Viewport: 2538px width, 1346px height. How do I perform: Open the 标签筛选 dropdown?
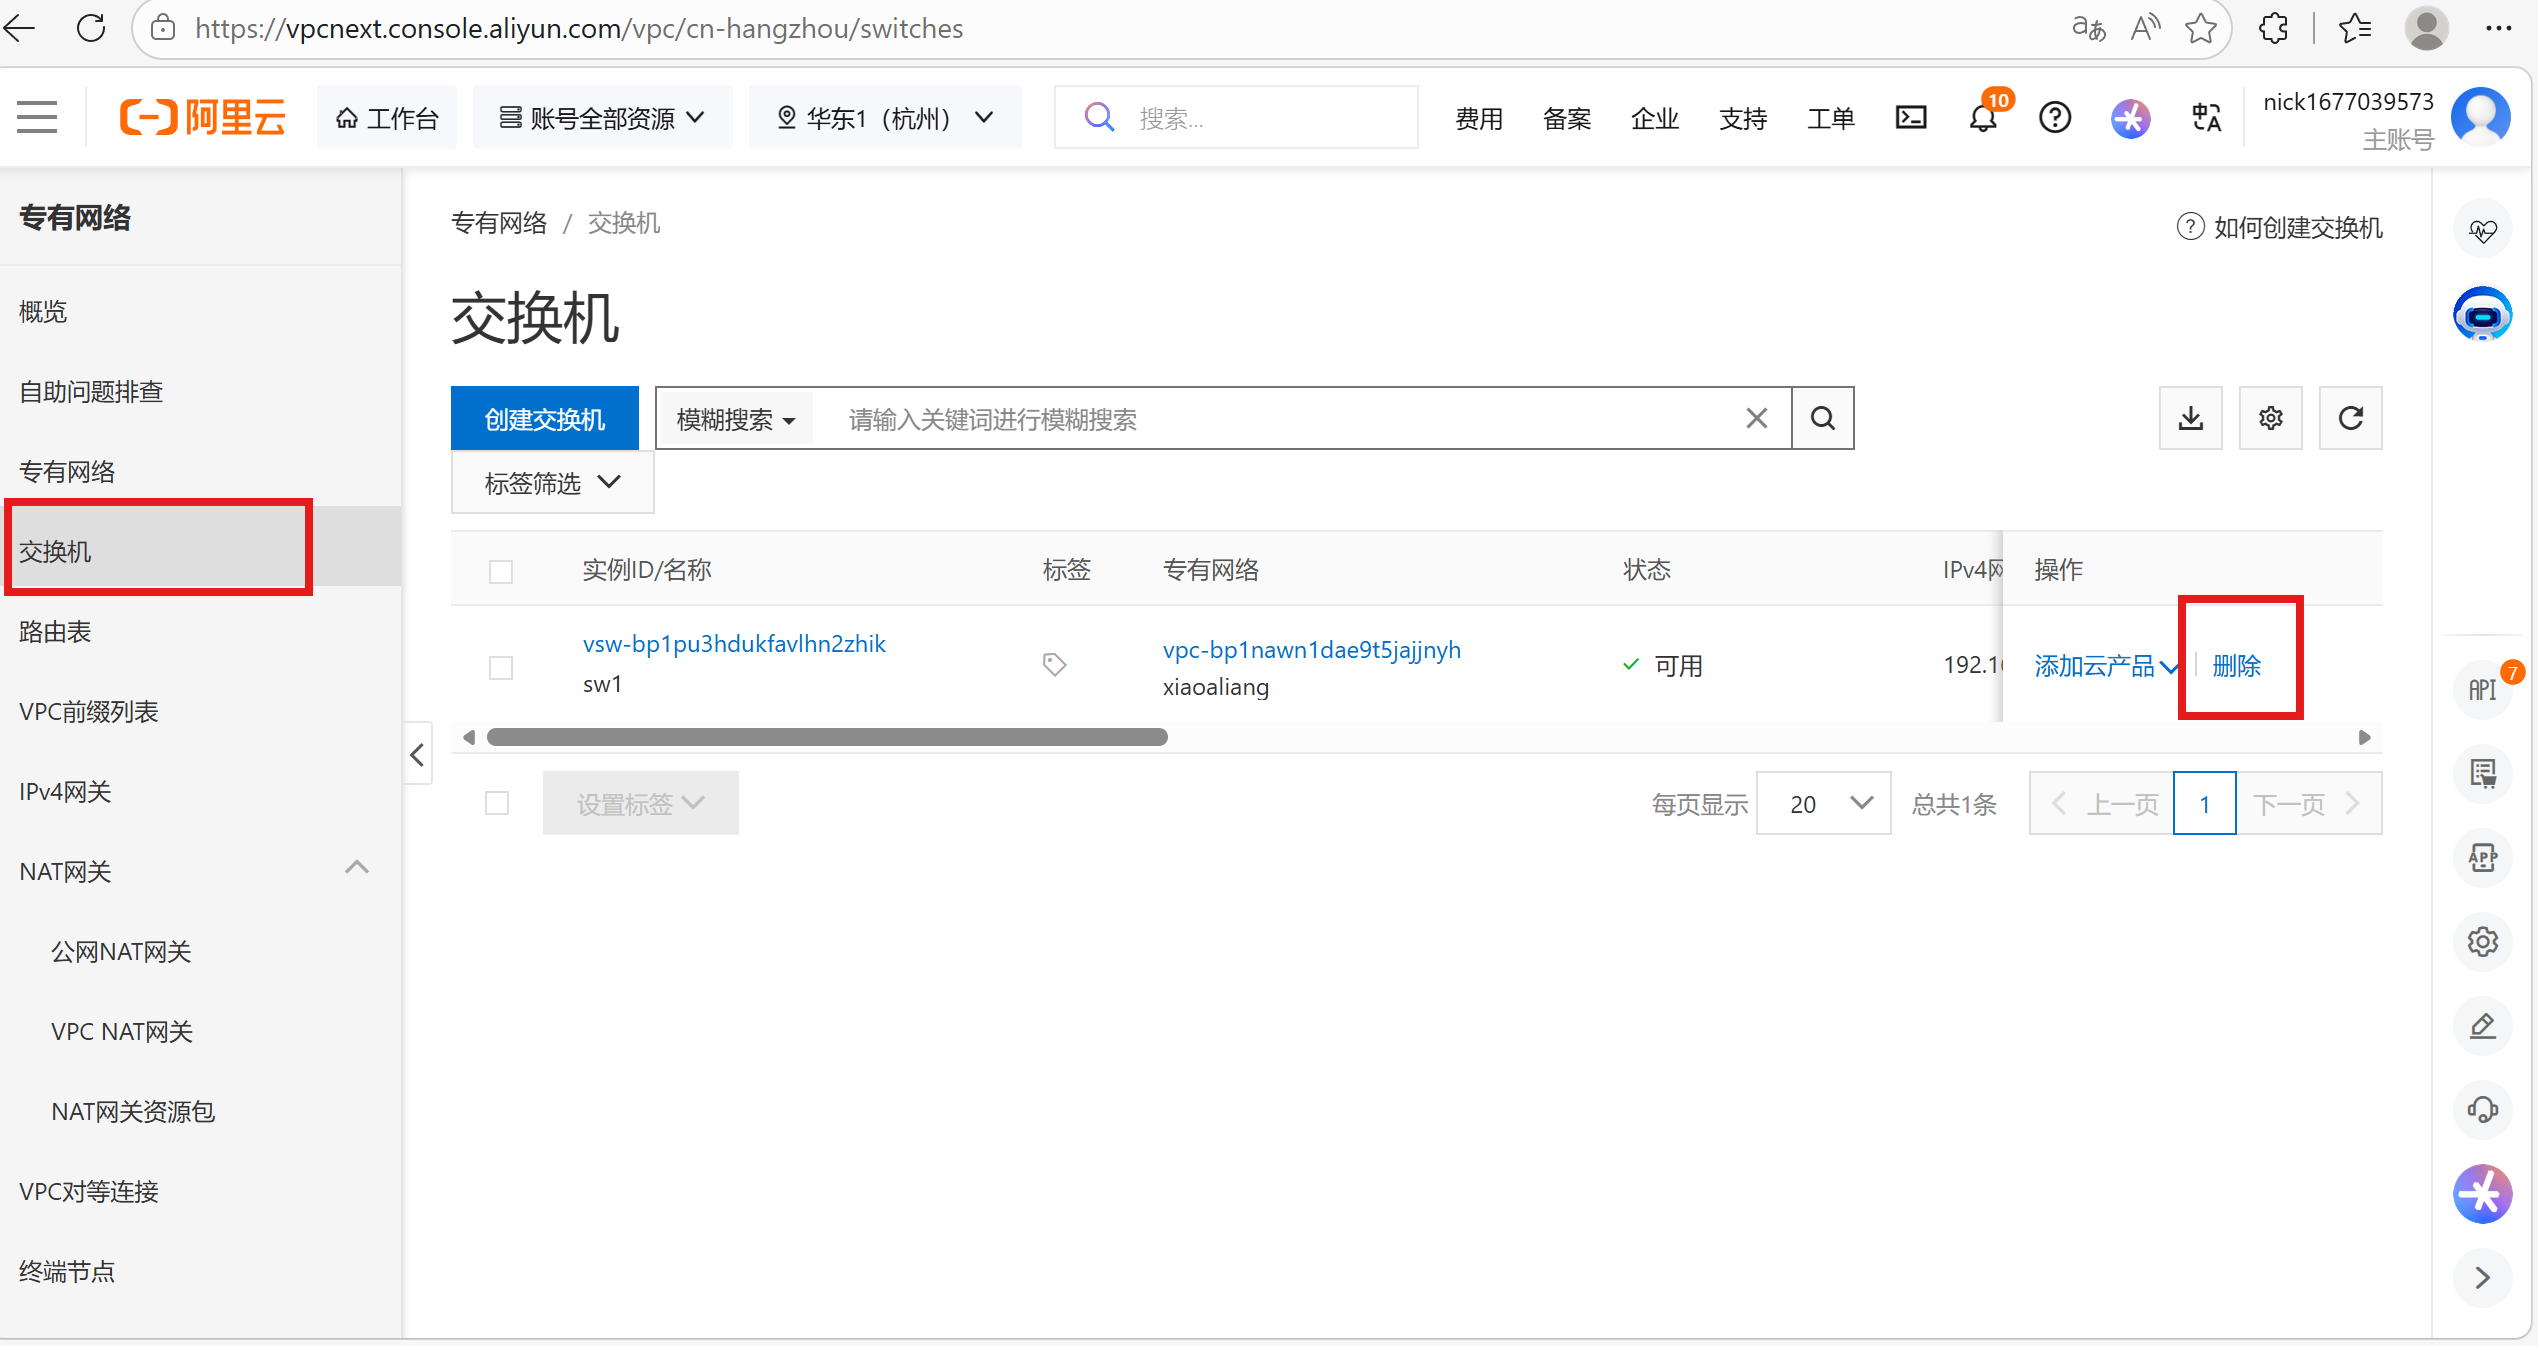point(552,483)
